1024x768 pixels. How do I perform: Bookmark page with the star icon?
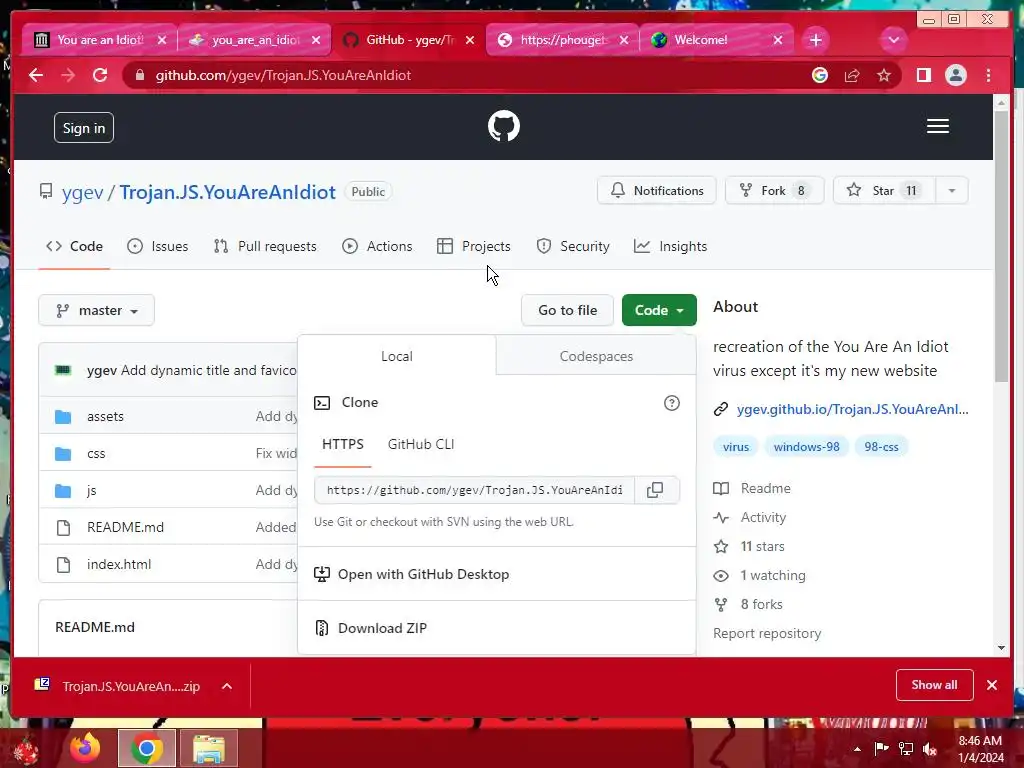(884, 75)
